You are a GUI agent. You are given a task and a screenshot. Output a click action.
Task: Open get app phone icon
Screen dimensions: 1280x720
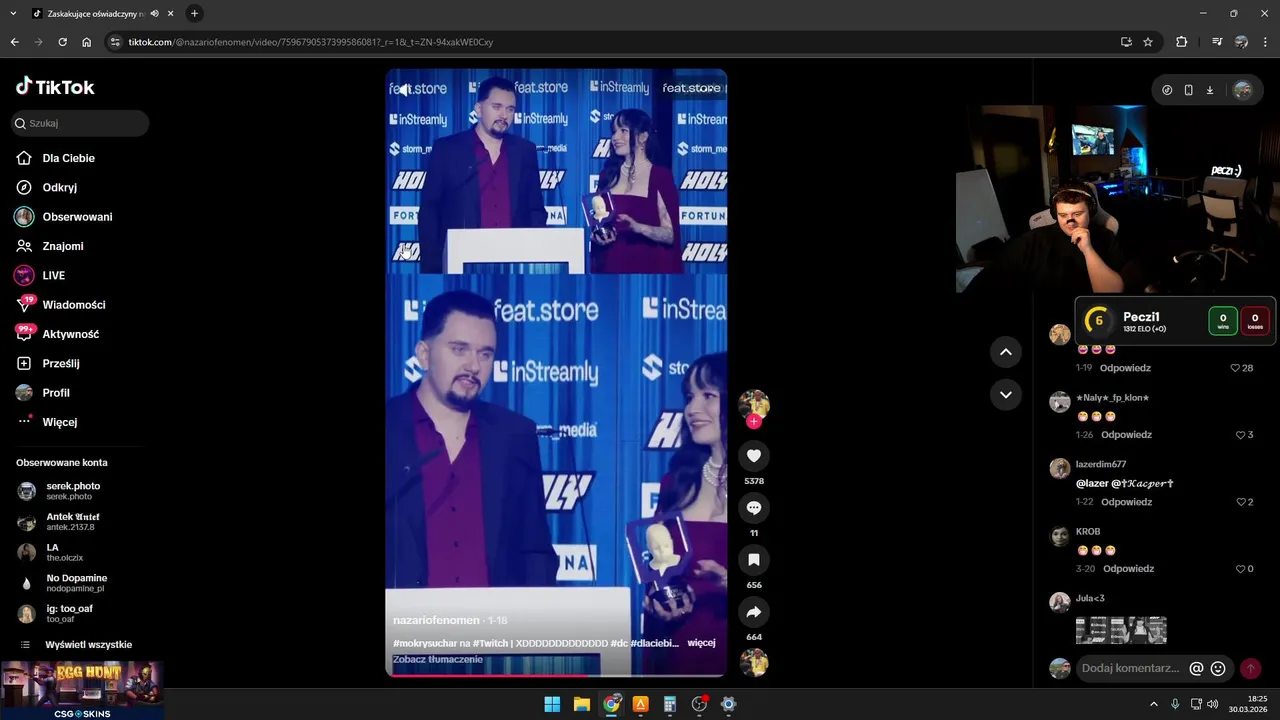(x=1188, y=90)
